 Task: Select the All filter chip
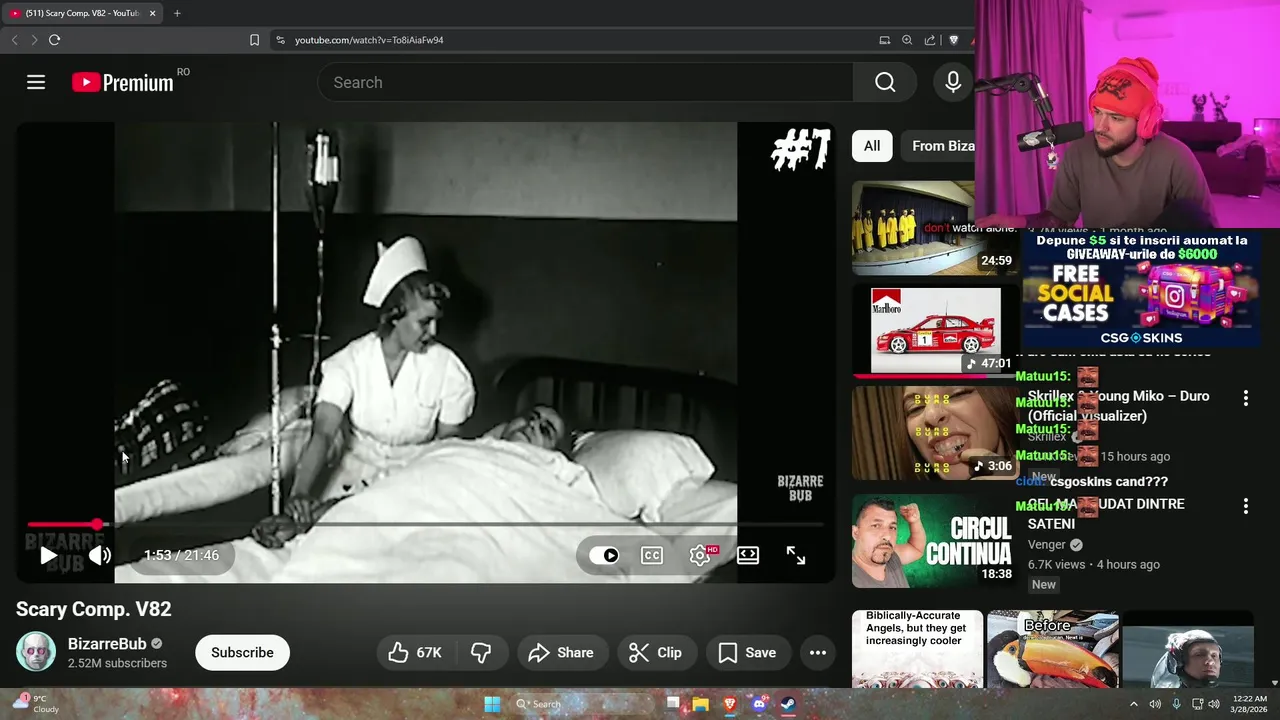pos(872,146)
